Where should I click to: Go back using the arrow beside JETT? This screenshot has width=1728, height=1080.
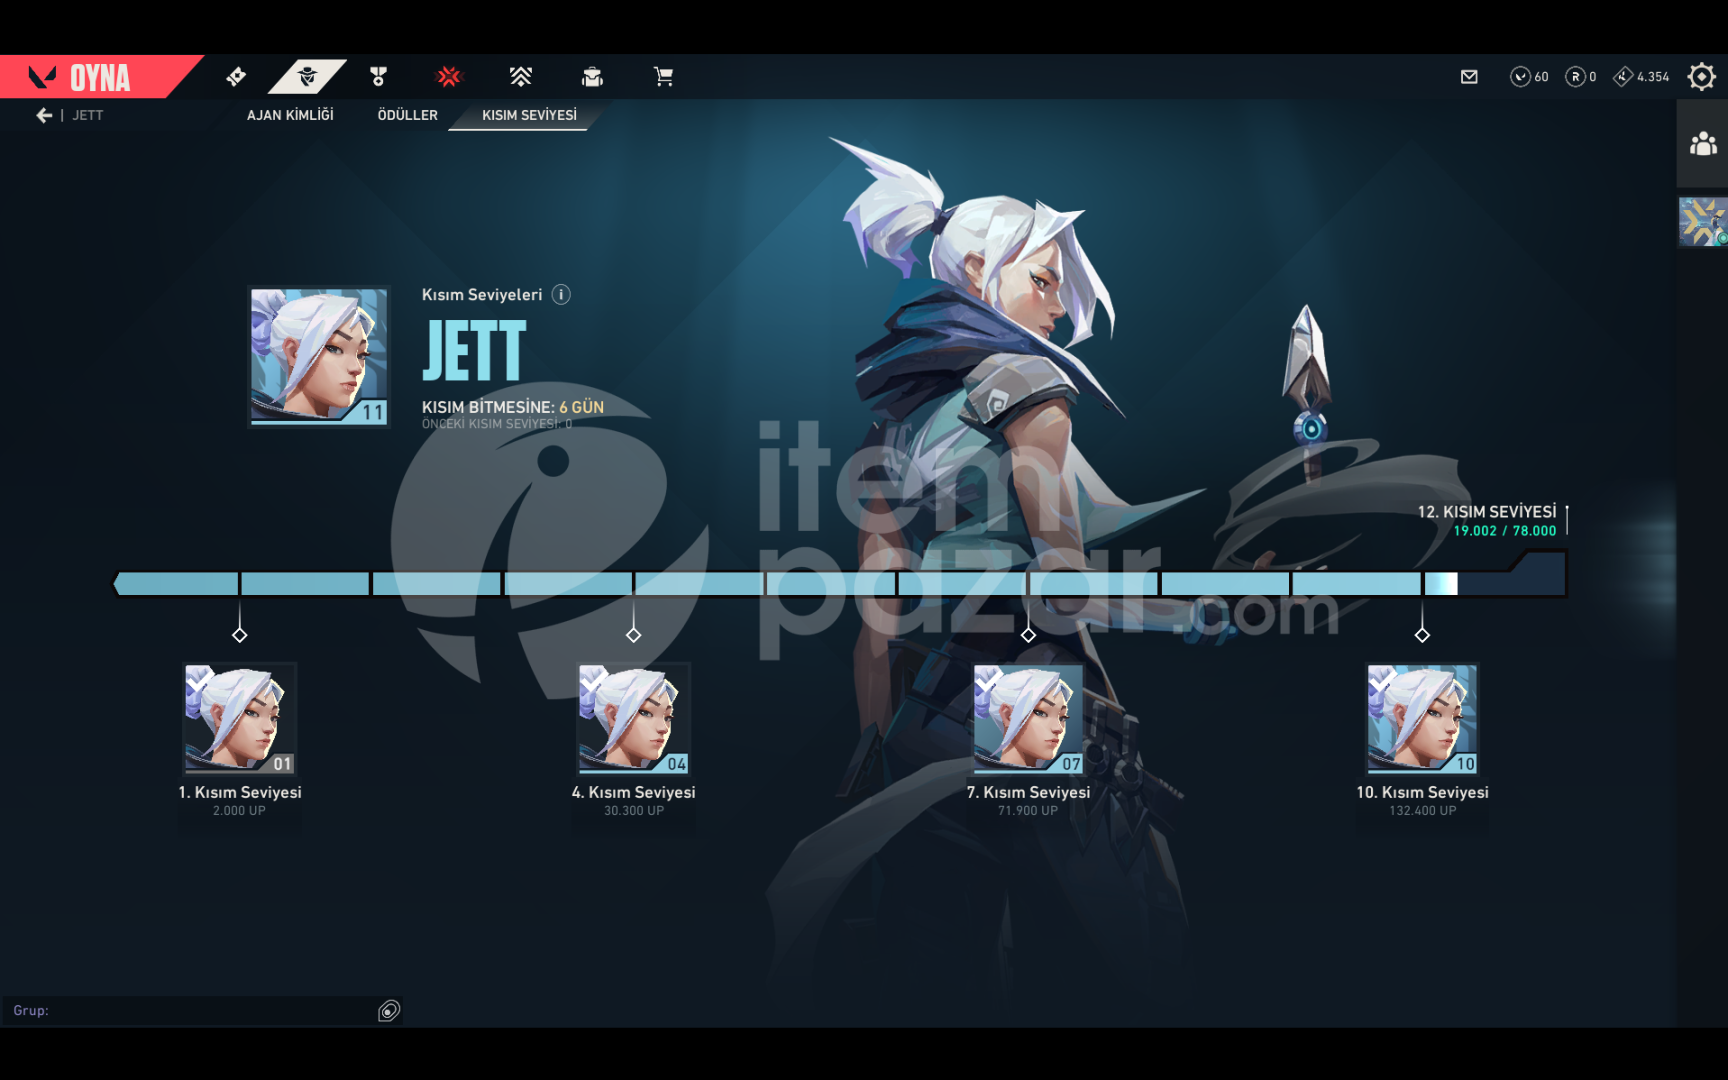click(x=44, y=115)
